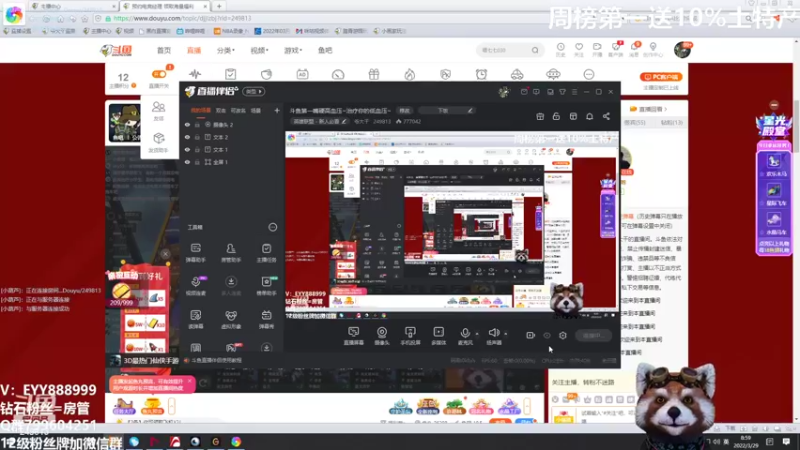Lock the 全屏 1 source layer
This screenshot has height=450, width=800.
(197, 162)
